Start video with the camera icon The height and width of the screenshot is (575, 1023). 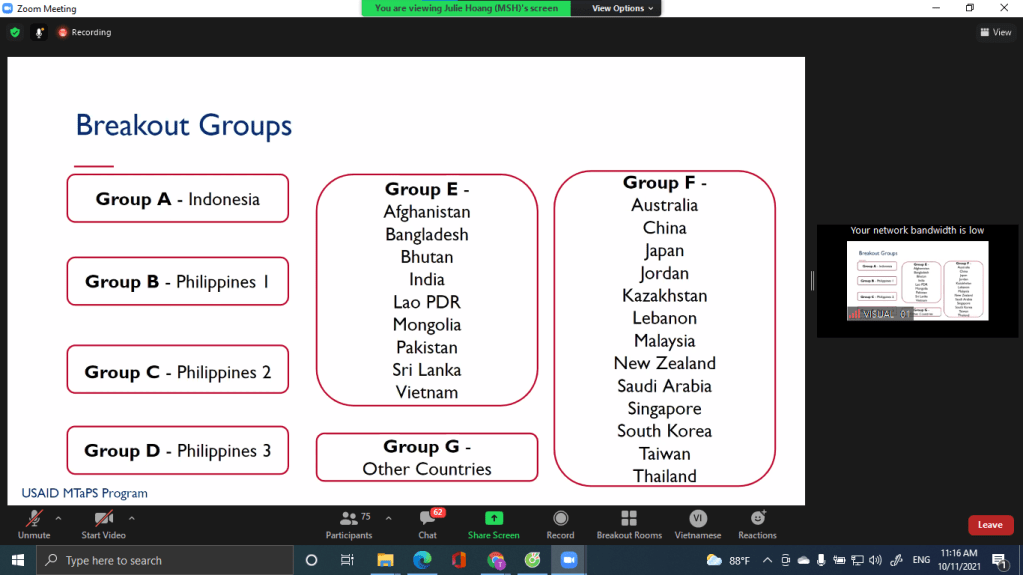[x=103, y=519]
